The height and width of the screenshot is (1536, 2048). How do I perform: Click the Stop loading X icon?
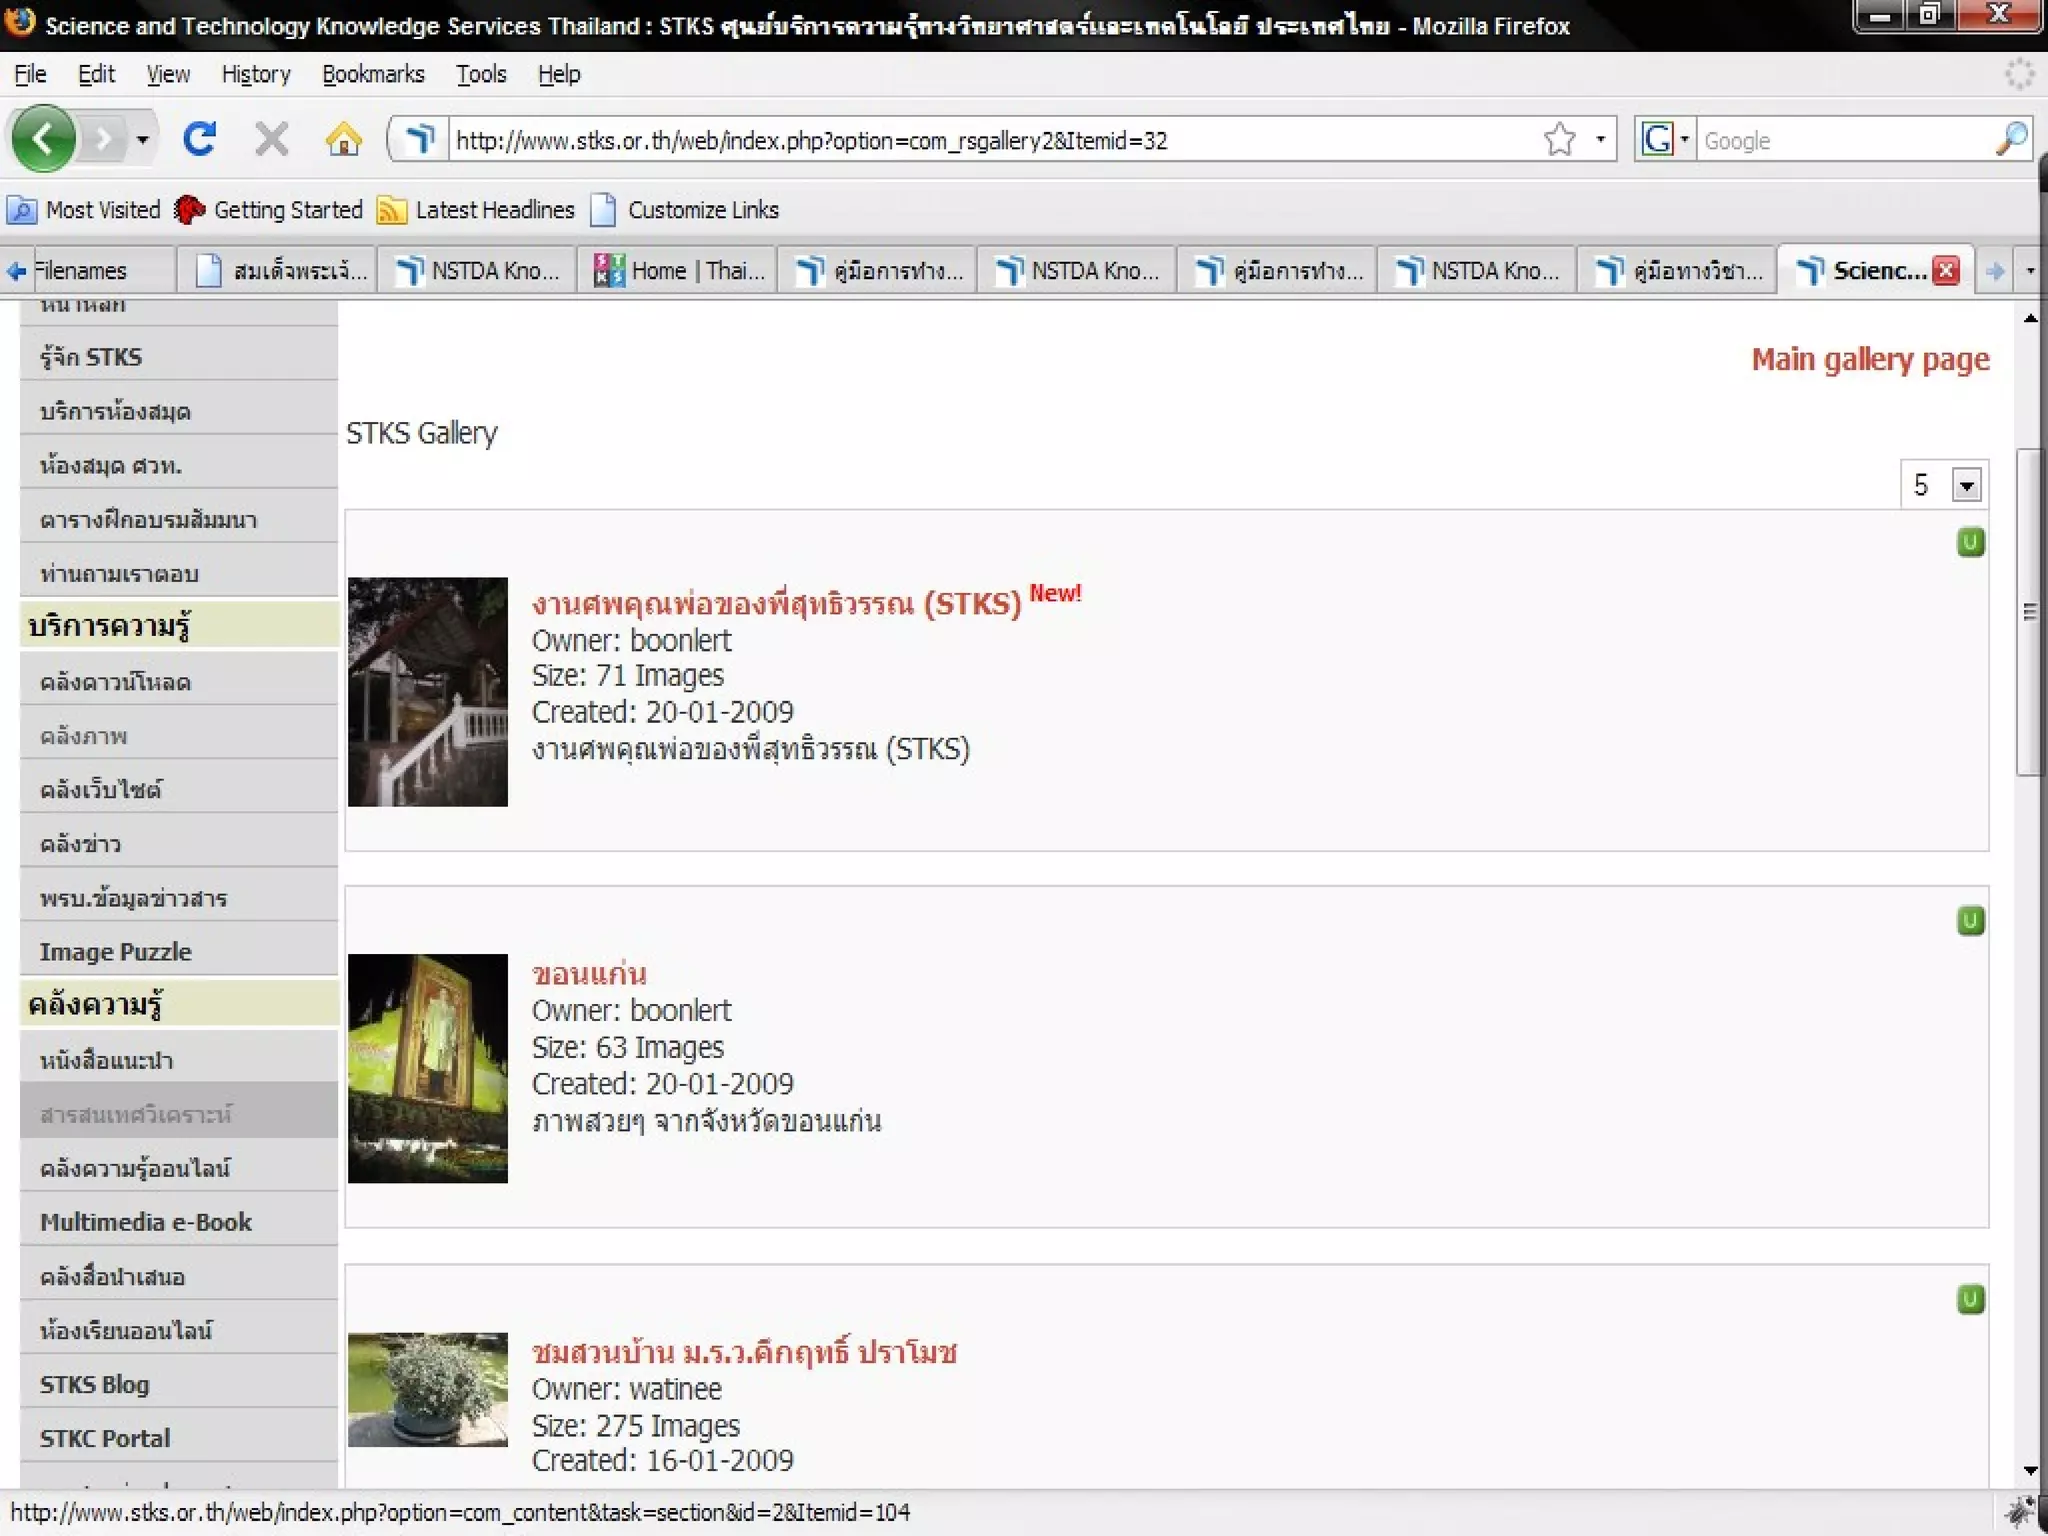click(271, 139)
